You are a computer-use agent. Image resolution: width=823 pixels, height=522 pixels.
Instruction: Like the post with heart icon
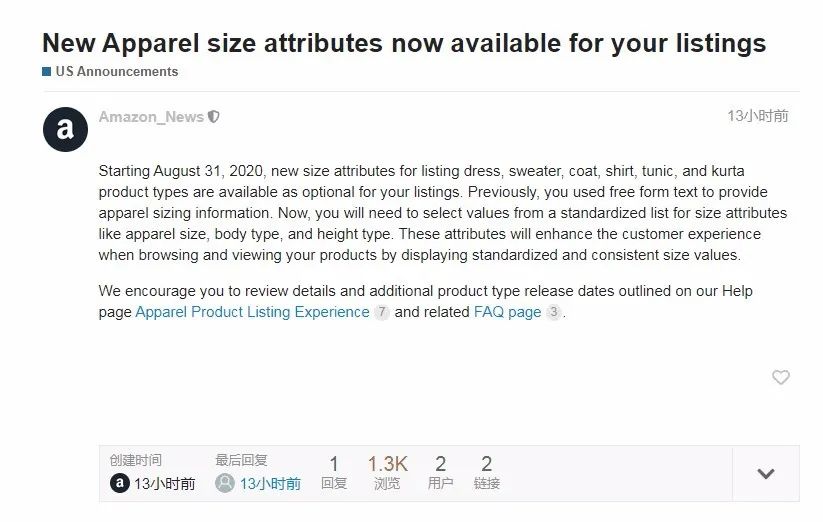780,377
